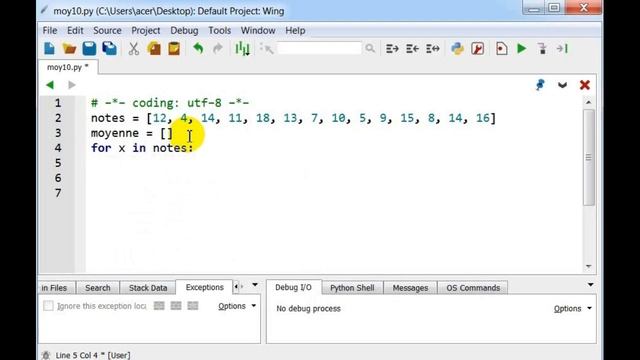Viewport: 640px width, 360px height.
Task: Click the '# -*- coding: utf-8 -*-' comment
Action: click(170, 103)
